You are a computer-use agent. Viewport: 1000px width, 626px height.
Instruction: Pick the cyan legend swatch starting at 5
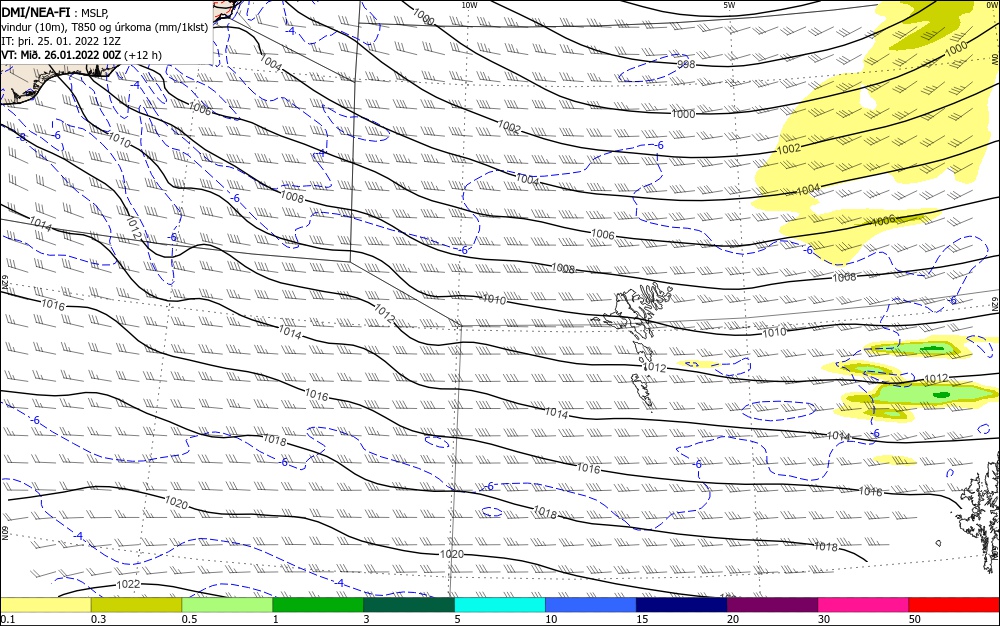tap(500, 604)
